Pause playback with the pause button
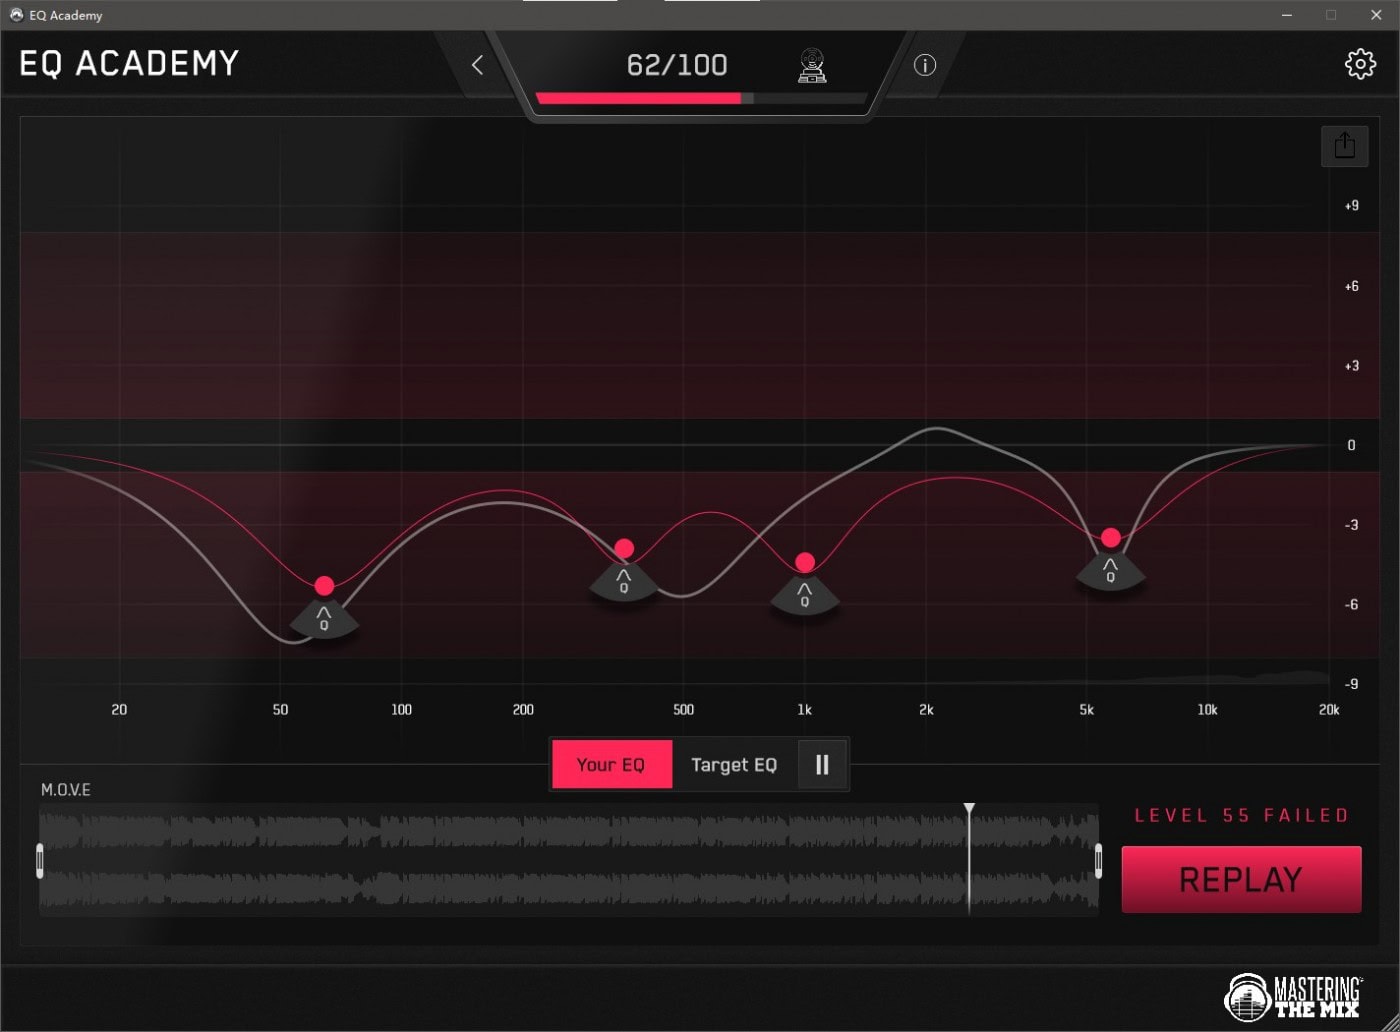This screenshot has height=1032, width=1400. pyautogui.click(x=822, y=765)
